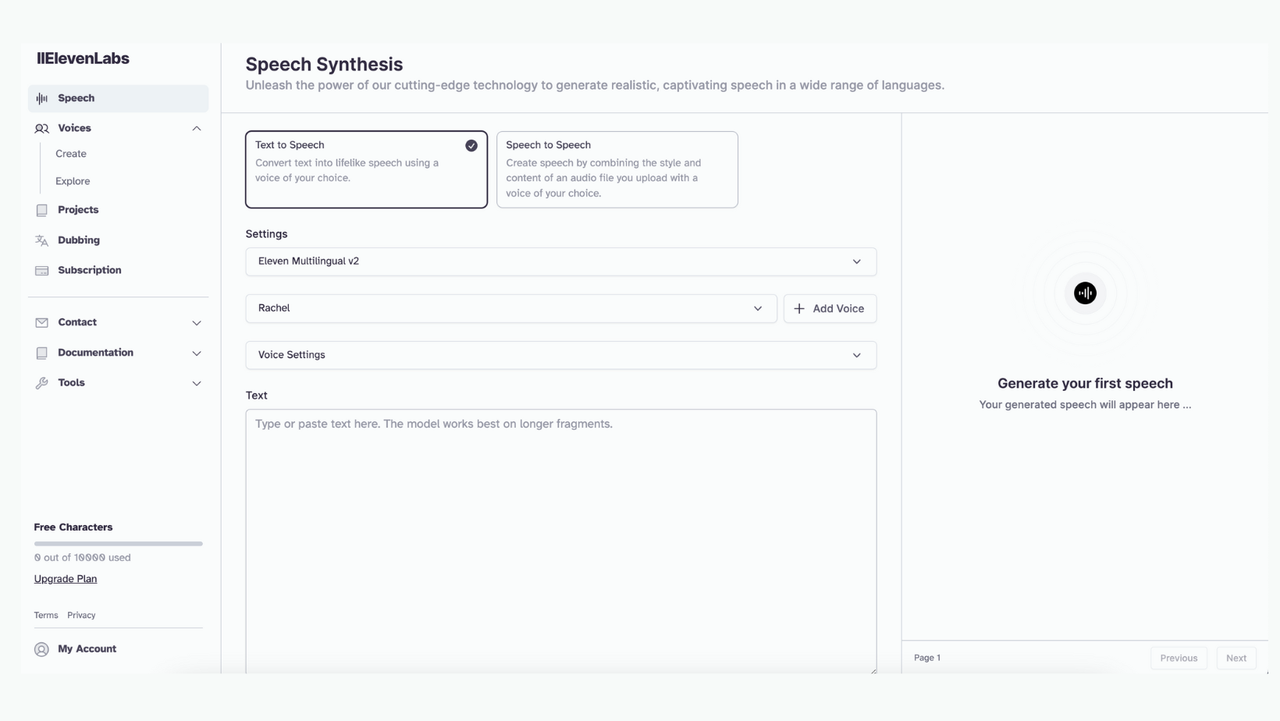Select the Speech icon in the sidebar
This screenshot has width=1280, height=721.
point(42,98)
